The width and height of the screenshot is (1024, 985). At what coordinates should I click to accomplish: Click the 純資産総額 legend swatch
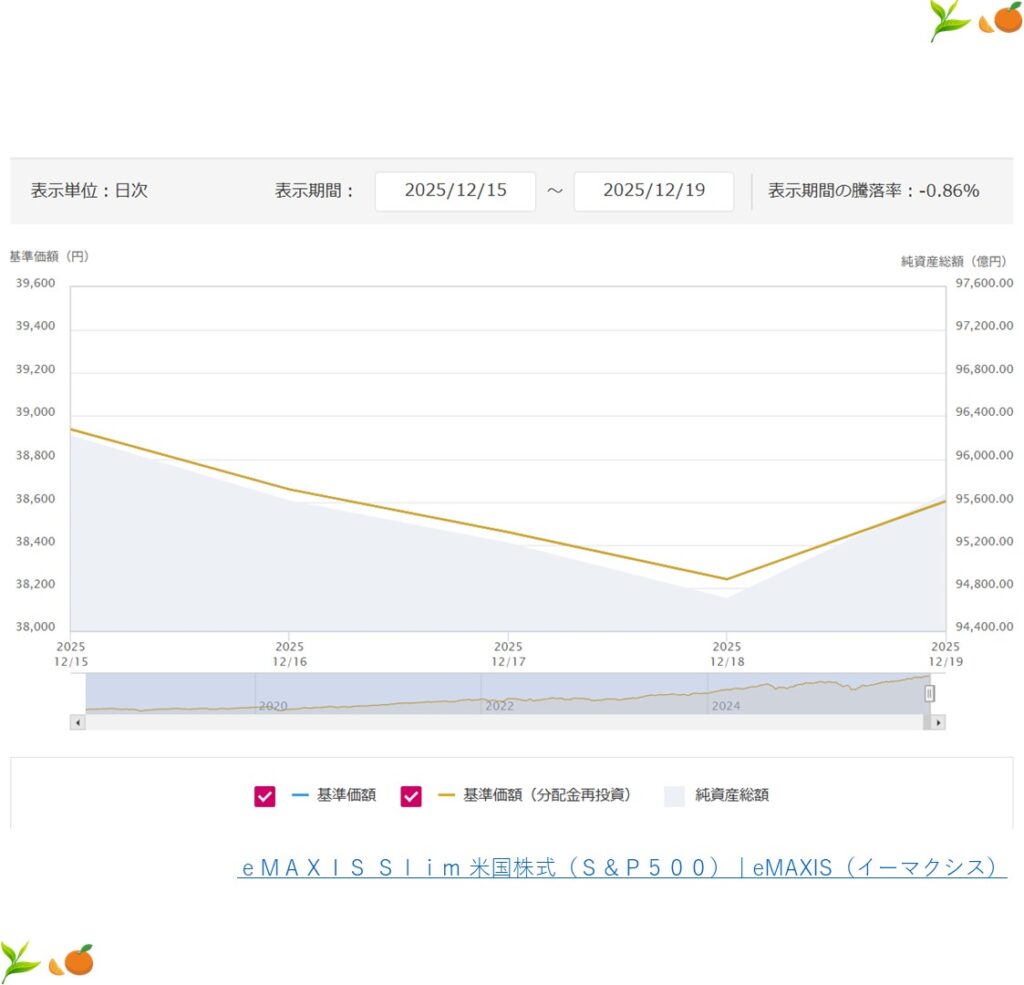tap(674, 796)
